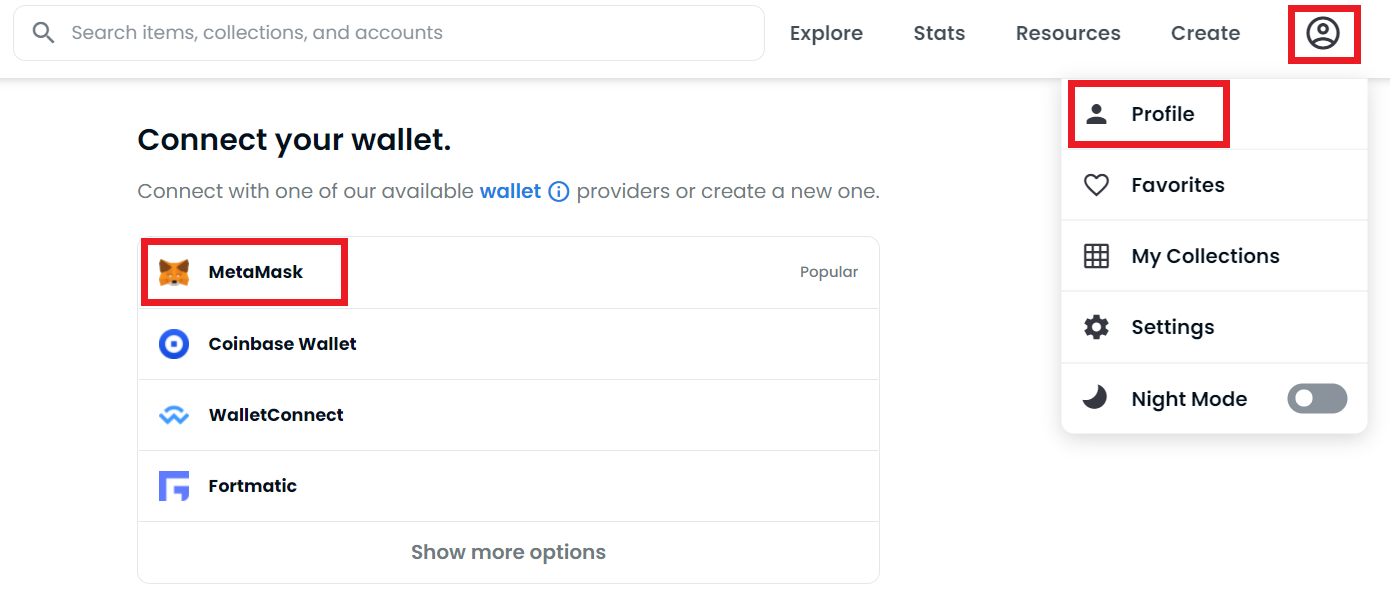This screenshot has width=1390, height=592.
Task: Click the Create link in header
Action: tap(1205, 33)
